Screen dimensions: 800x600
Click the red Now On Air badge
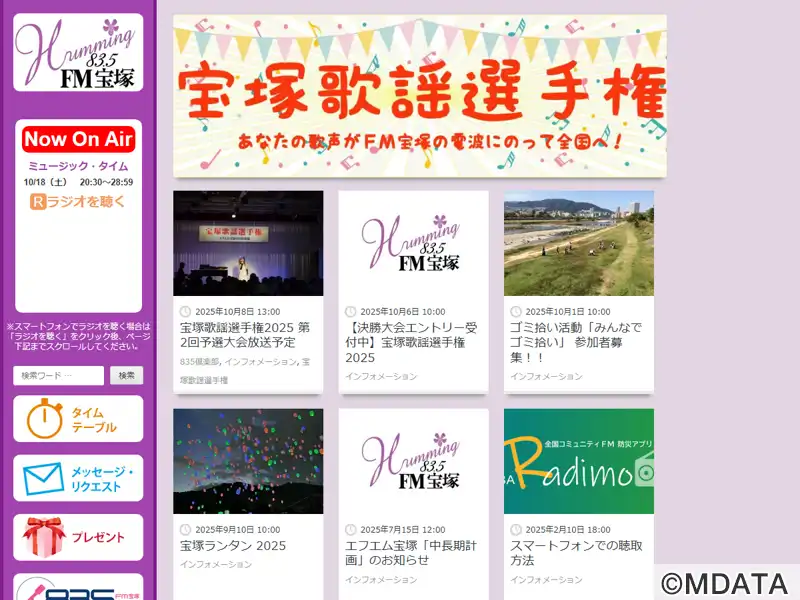point(79,139)
